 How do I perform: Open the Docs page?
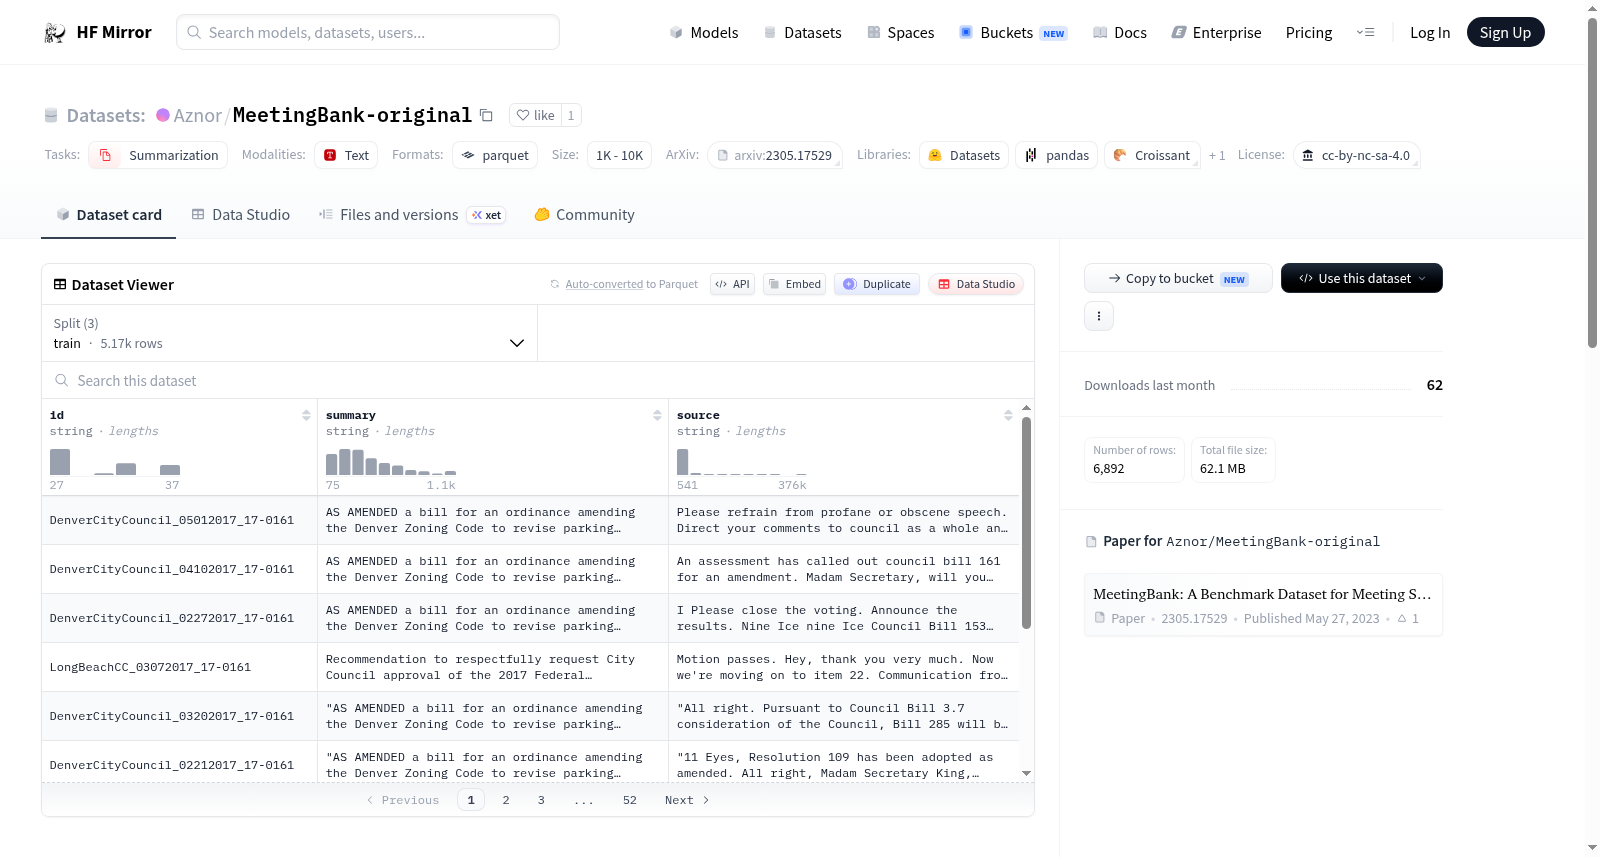point(1120,32)
